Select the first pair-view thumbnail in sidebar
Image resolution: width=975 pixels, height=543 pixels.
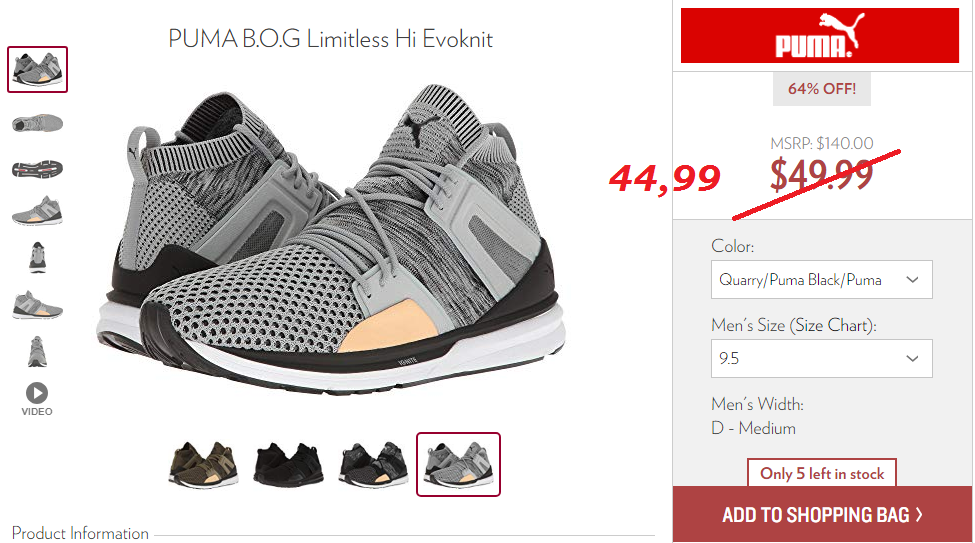(37, 70)
